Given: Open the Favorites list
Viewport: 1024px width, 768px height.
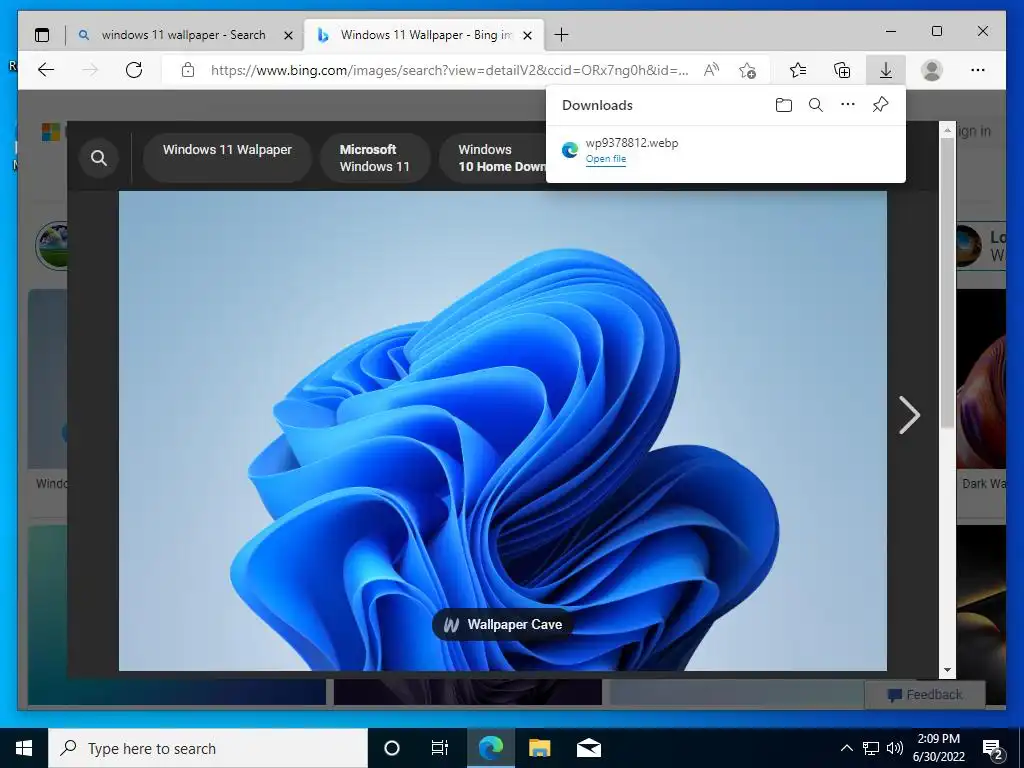Looking at the screenshot, I should [x=797, y=70].
